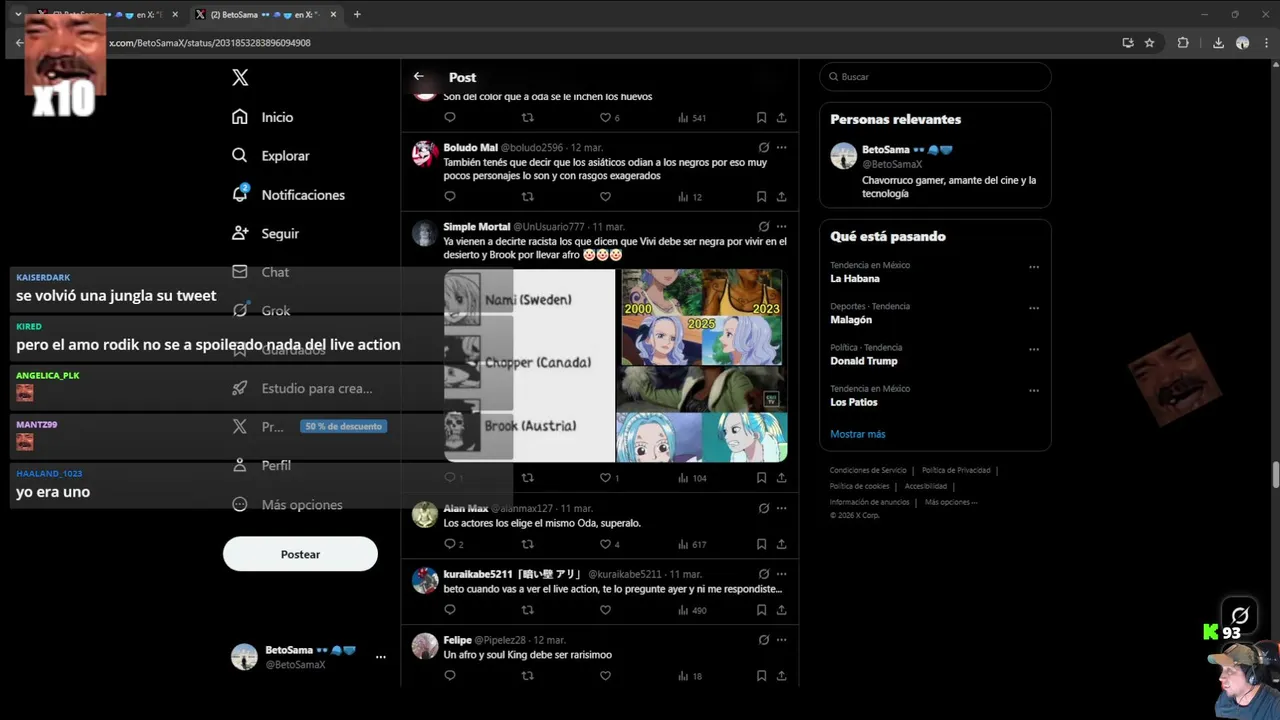The width and height of the screenshot is (1280, 720).
Task: Repost Simple Mortal's comment
Action: point(528,478)
